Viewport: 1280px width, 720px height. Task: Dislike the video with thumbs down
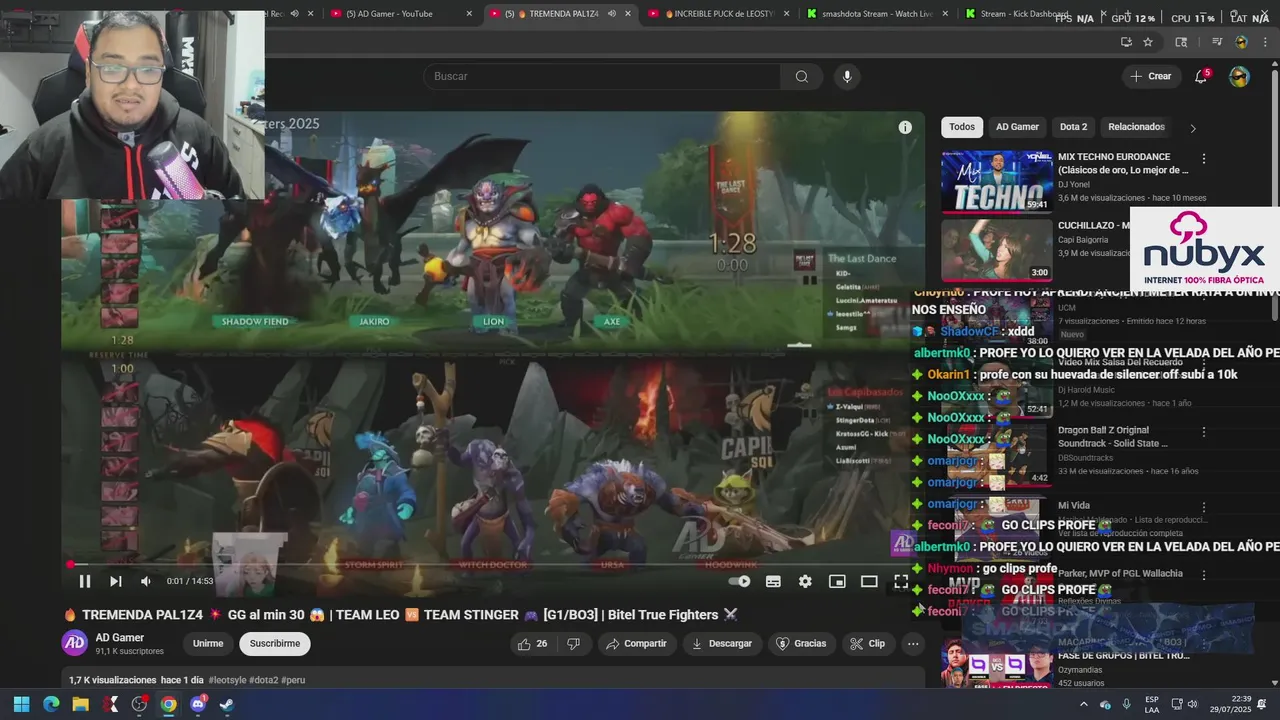point(573,643)
